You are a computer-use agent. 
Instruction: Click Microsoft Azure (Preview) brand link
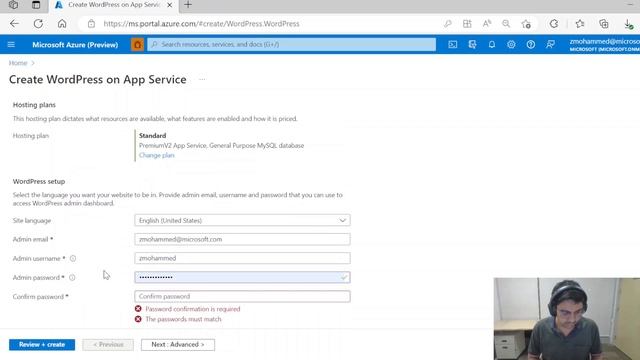(x=75, y=44)
